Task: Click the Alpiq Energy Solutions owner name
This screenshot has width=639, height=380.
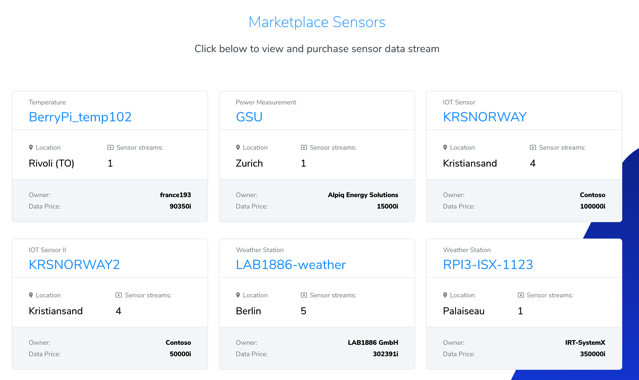Action: [x=363, y=195]
